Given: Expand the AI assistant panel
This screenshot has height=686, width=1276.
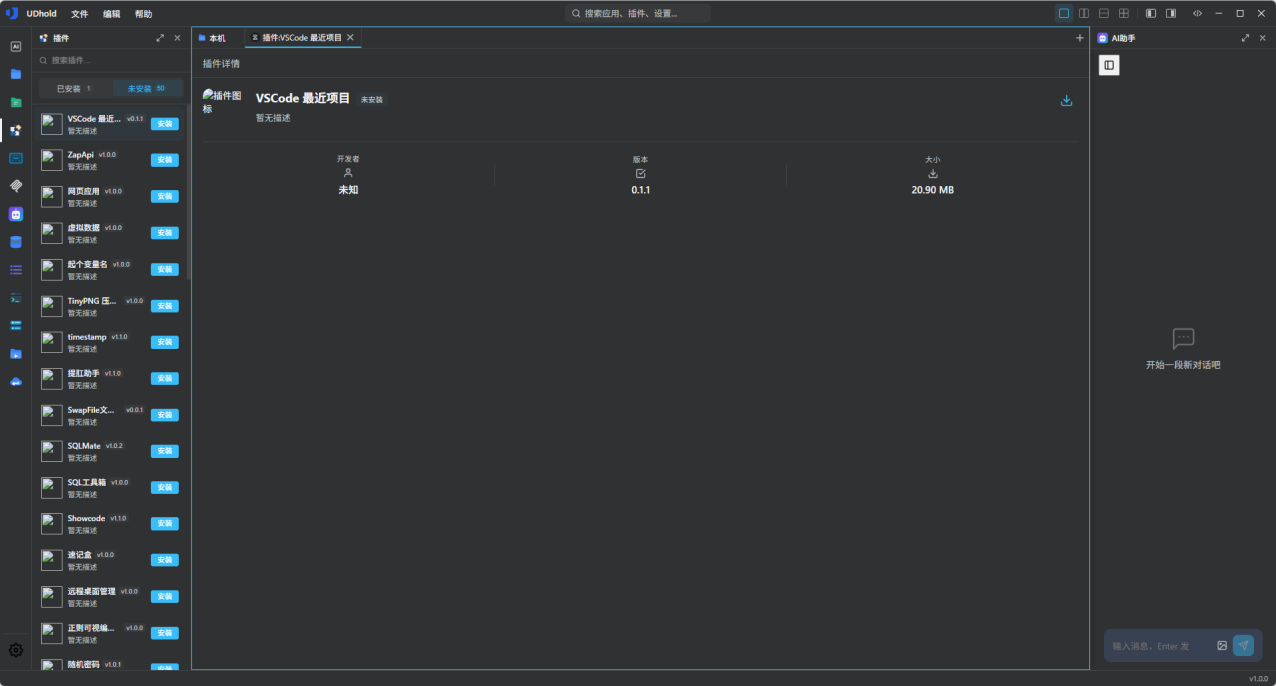Looking at the screenshot, I should pos(1245,38).
